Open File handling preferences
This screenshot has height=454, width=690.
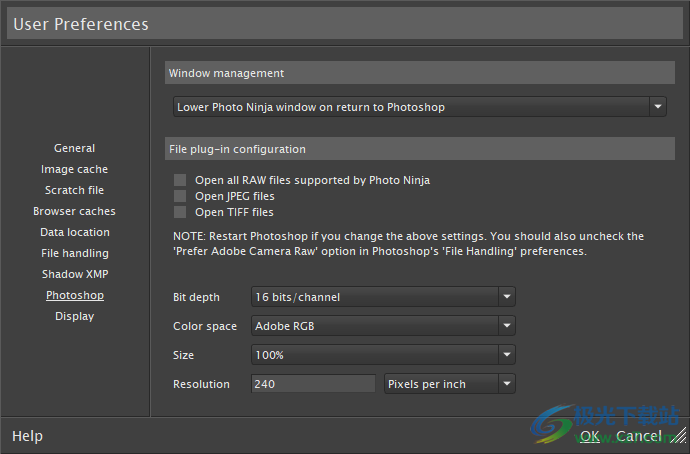tap(75, 253)
